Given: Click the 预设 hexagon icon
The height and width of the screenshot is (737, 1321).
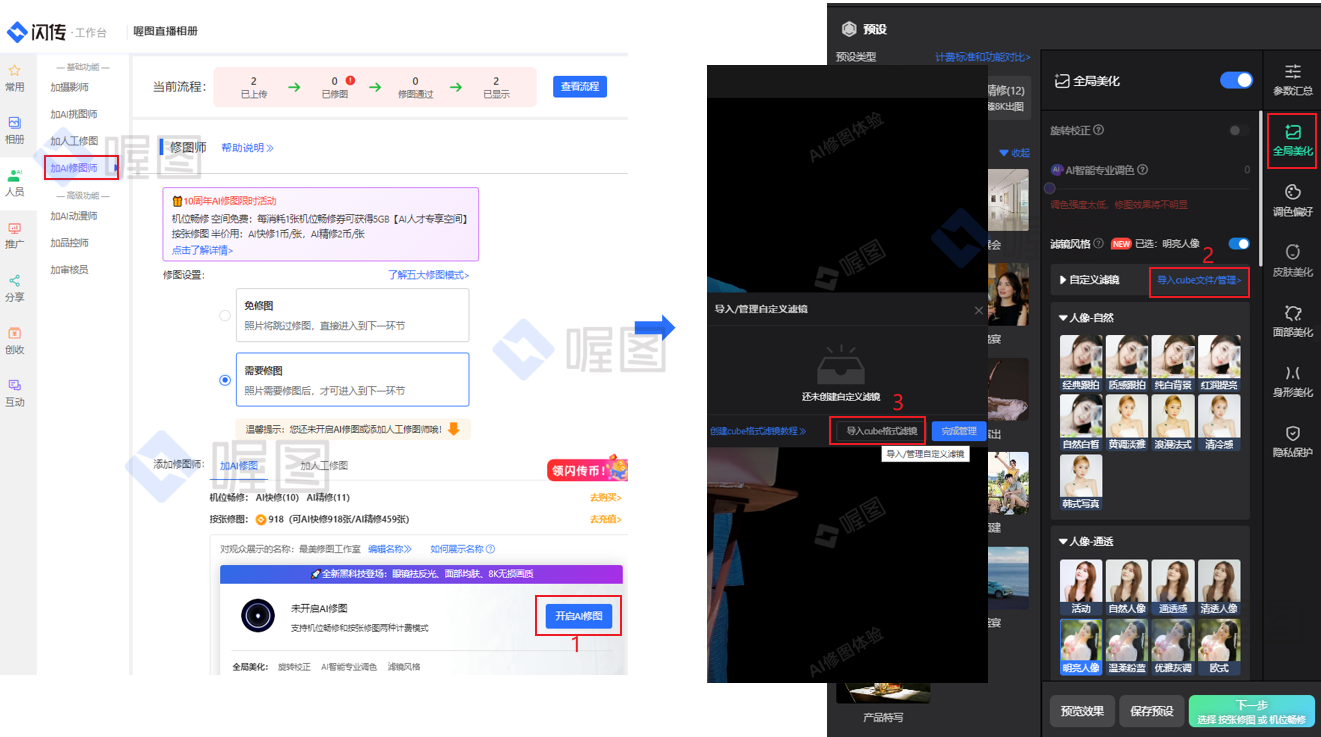Looking at the screenshot, I should 850,29.
